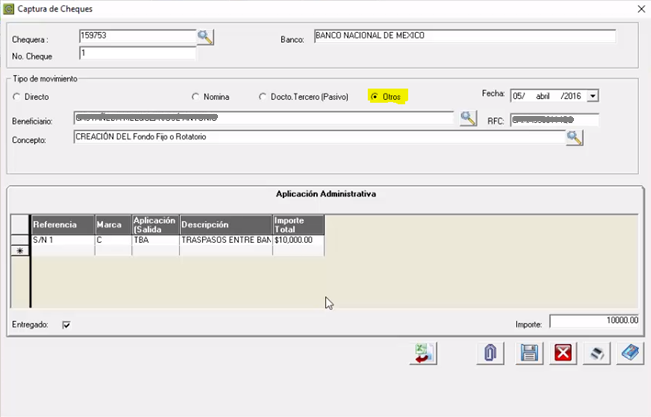This screenshot has width=651, height=417.
Task: Click the new row asterisk selector
Action: (19, 252)
